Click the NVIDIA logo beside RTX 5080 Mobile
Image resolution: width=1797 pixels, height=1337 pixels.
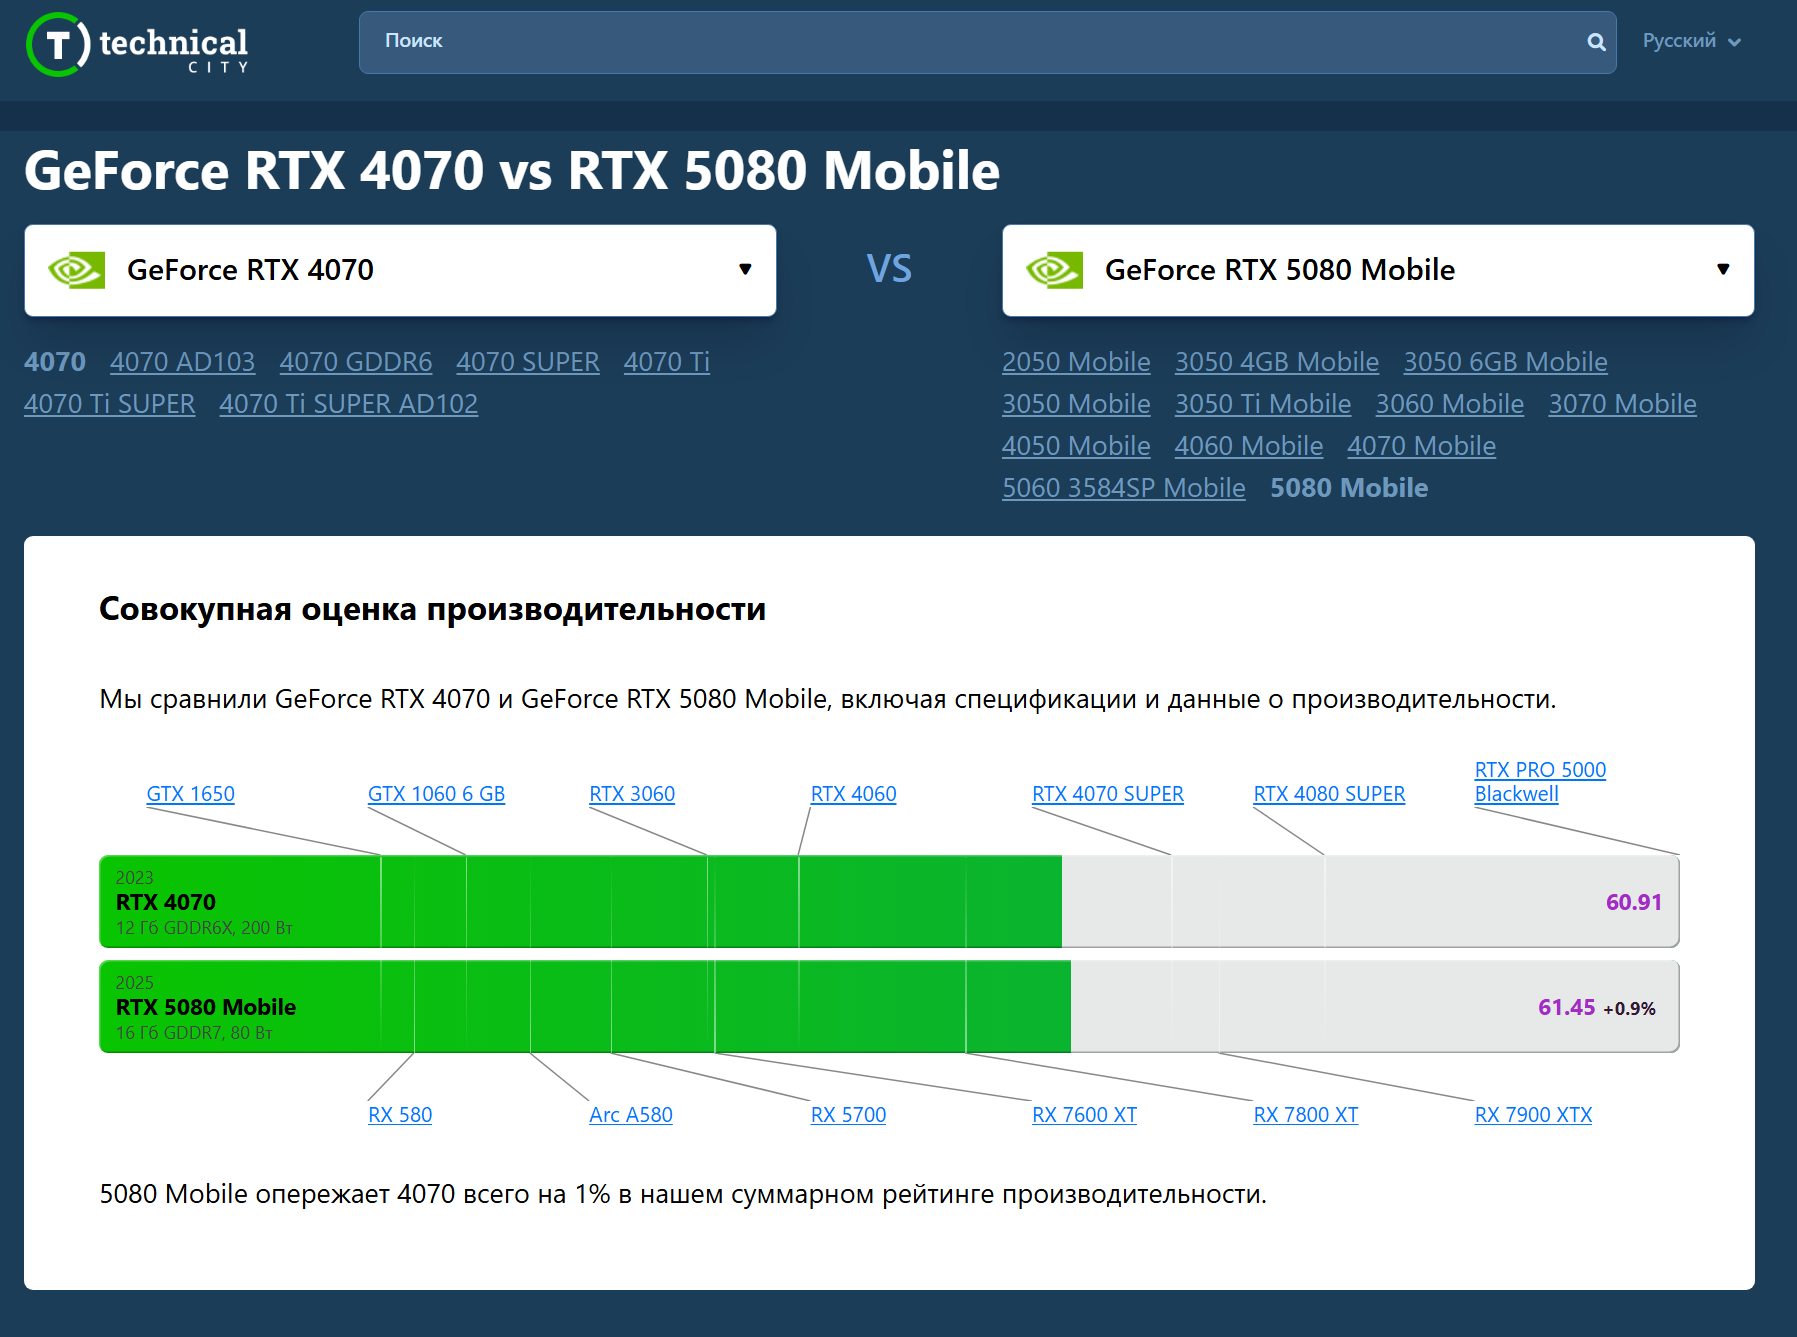pyautogui.click(x=1055, y=270)
